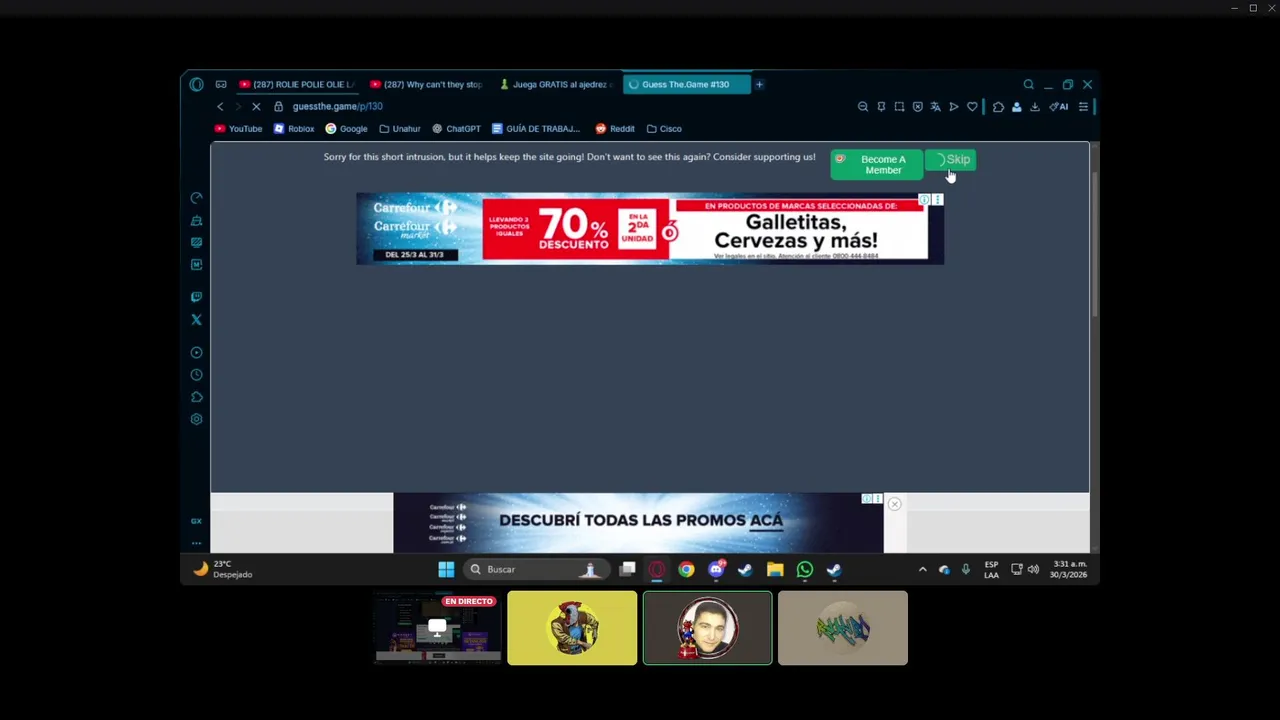Open the AI assistant button
1280x720 pixels.
pos(1058,107)
